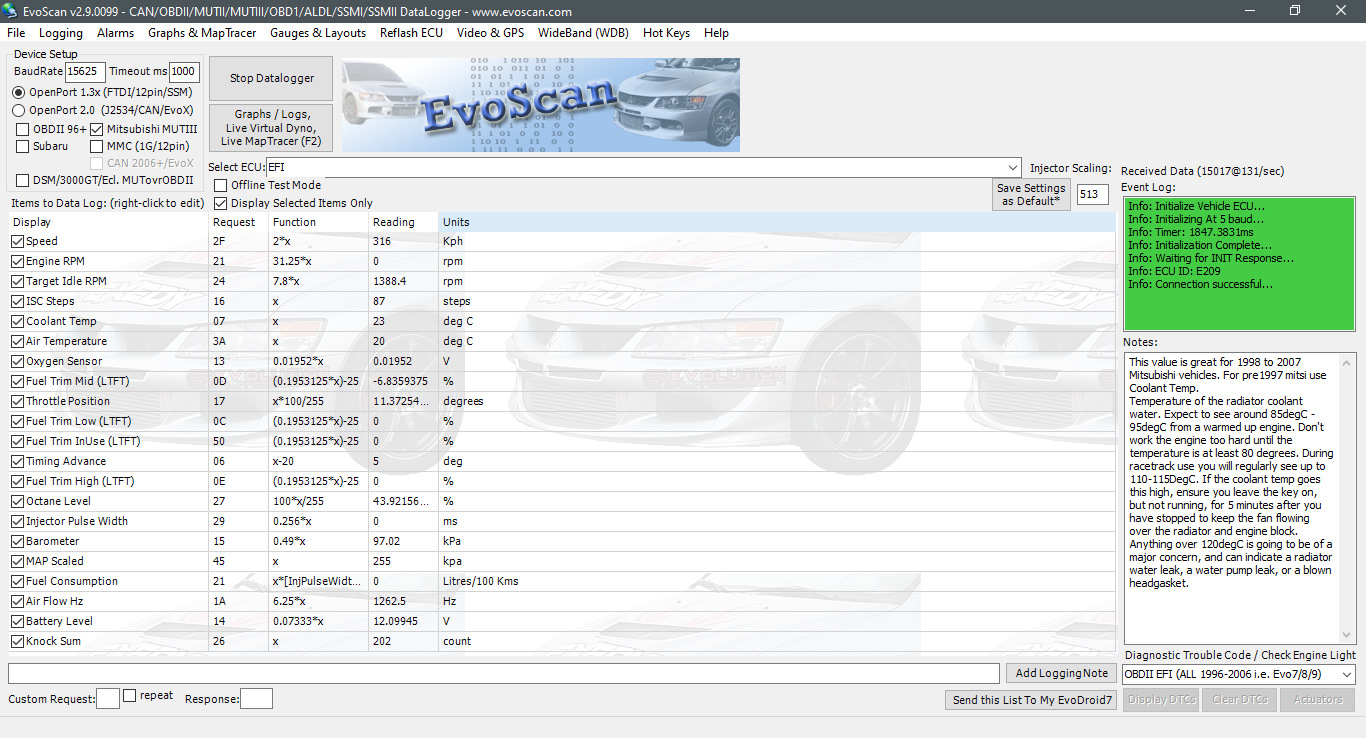Open the Logging menu
The width and height of the screenshot is (1366, 738).
(x=61, y=33)
